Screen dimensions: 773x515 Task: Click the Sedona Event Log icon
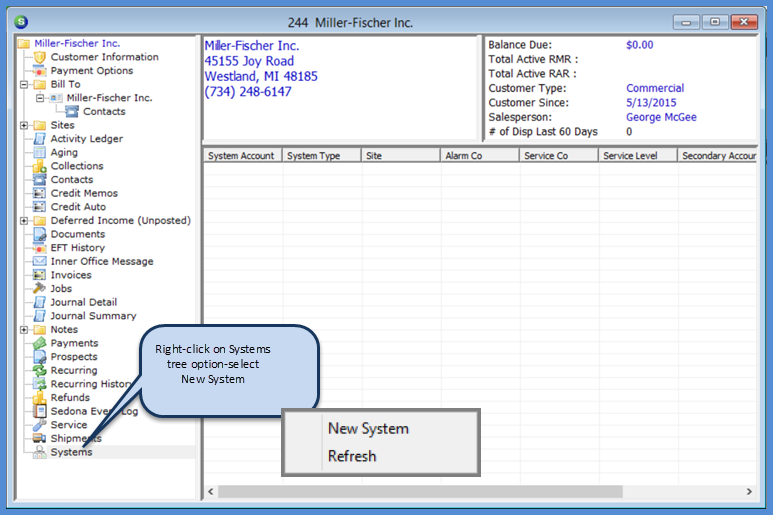39,411
